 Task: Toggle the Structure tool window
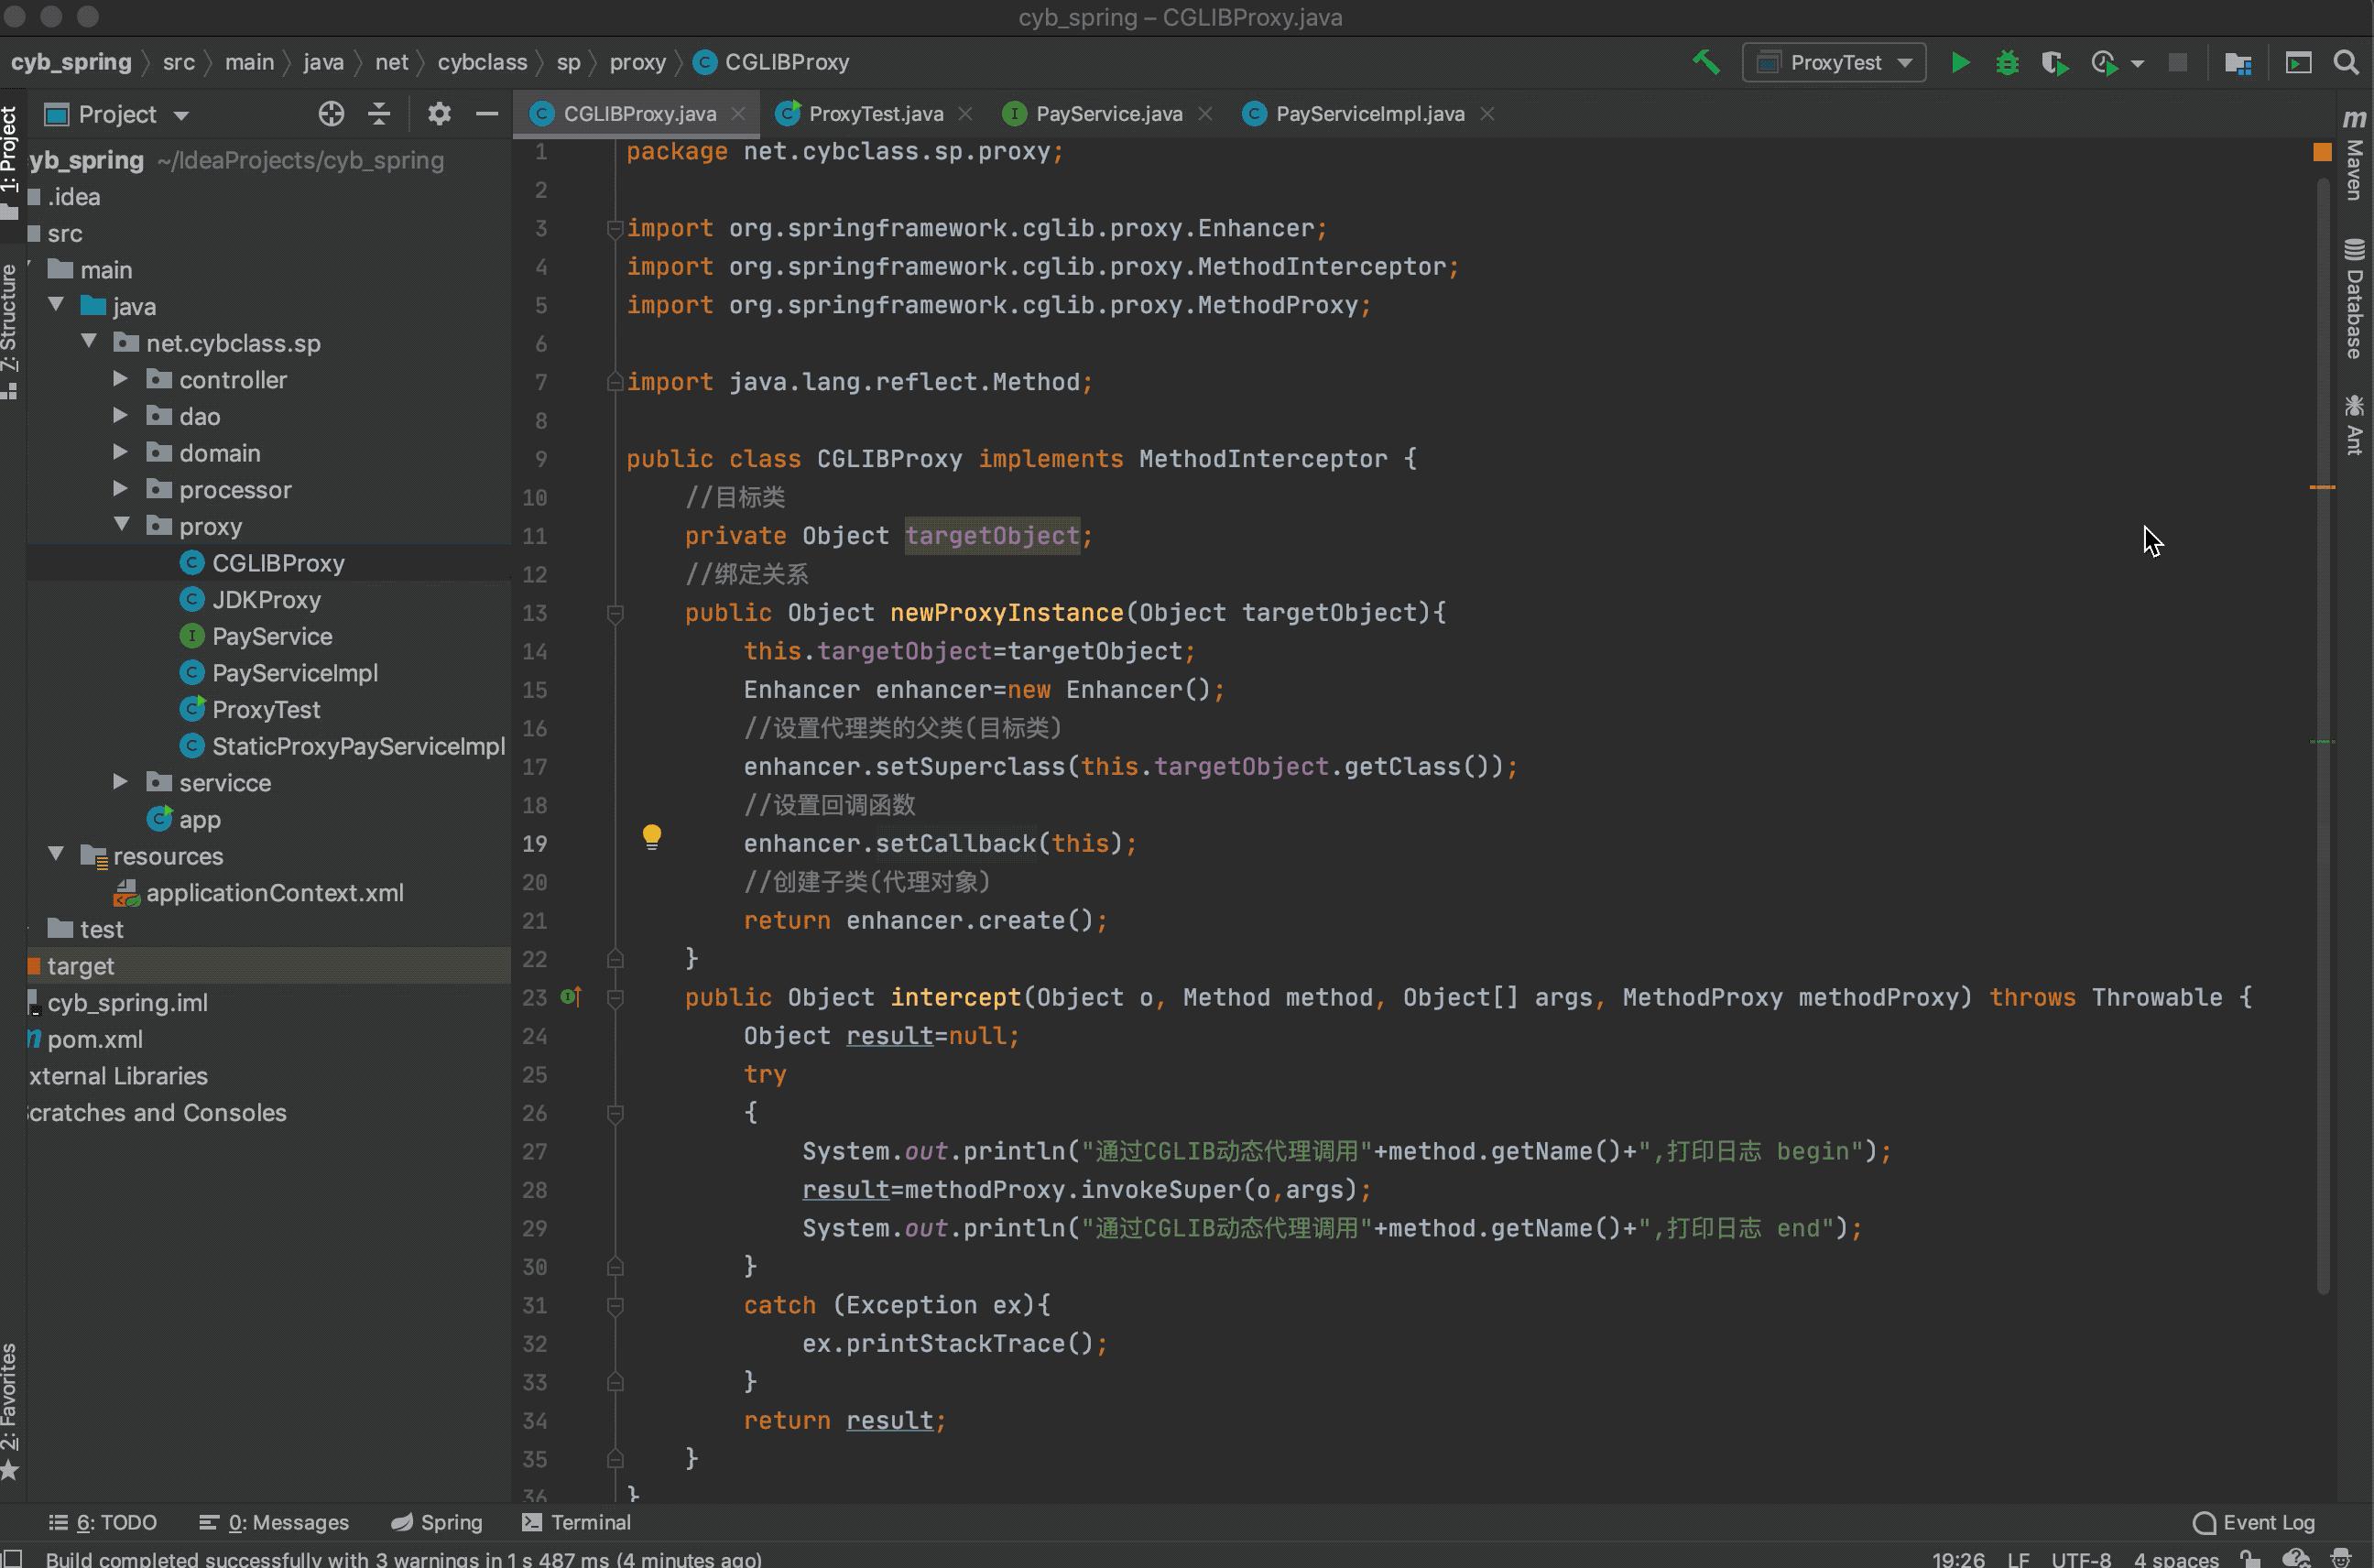tap(10, 328)
